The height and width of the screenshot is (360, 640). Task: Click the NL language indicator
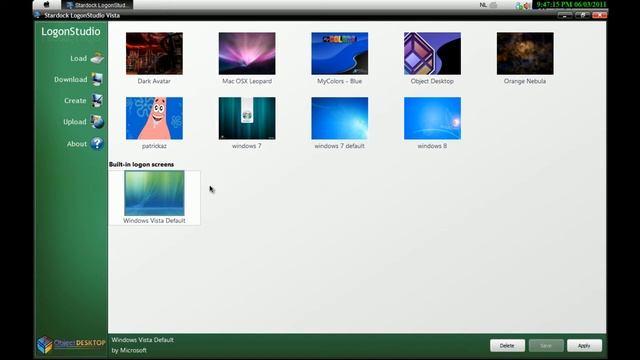483,5
